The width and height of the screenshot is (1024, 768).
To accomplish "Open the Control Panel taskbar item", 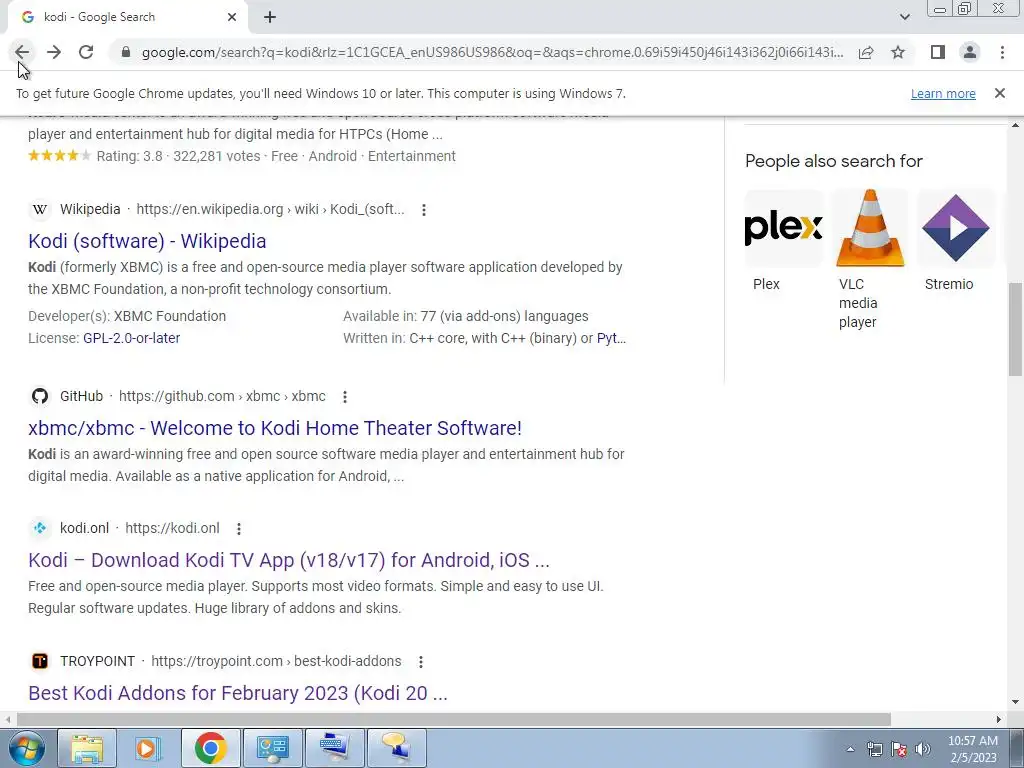I will coord(272,748).
